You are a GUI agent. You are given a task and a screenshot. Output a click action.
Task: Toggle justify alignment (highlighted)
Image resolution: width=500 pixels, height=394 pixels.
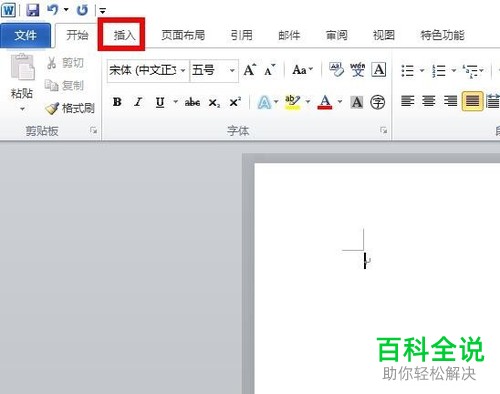click(x=472, y=101)
